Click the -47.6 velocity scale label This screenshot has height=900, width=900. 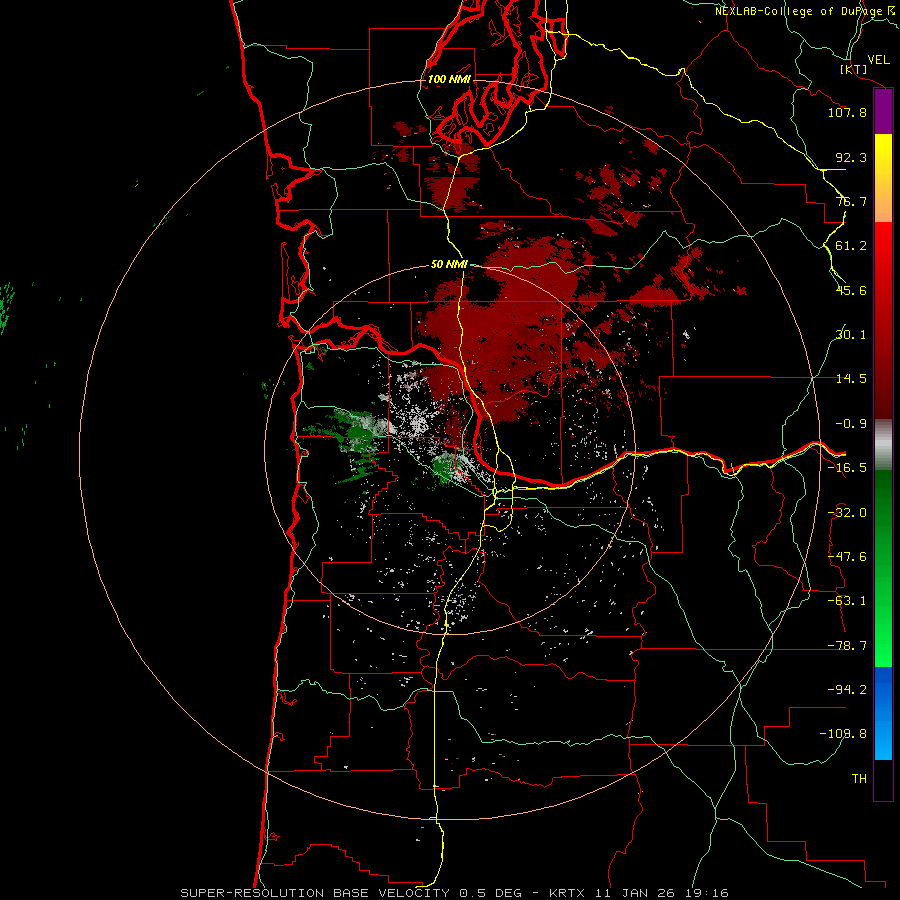[847, 557]
